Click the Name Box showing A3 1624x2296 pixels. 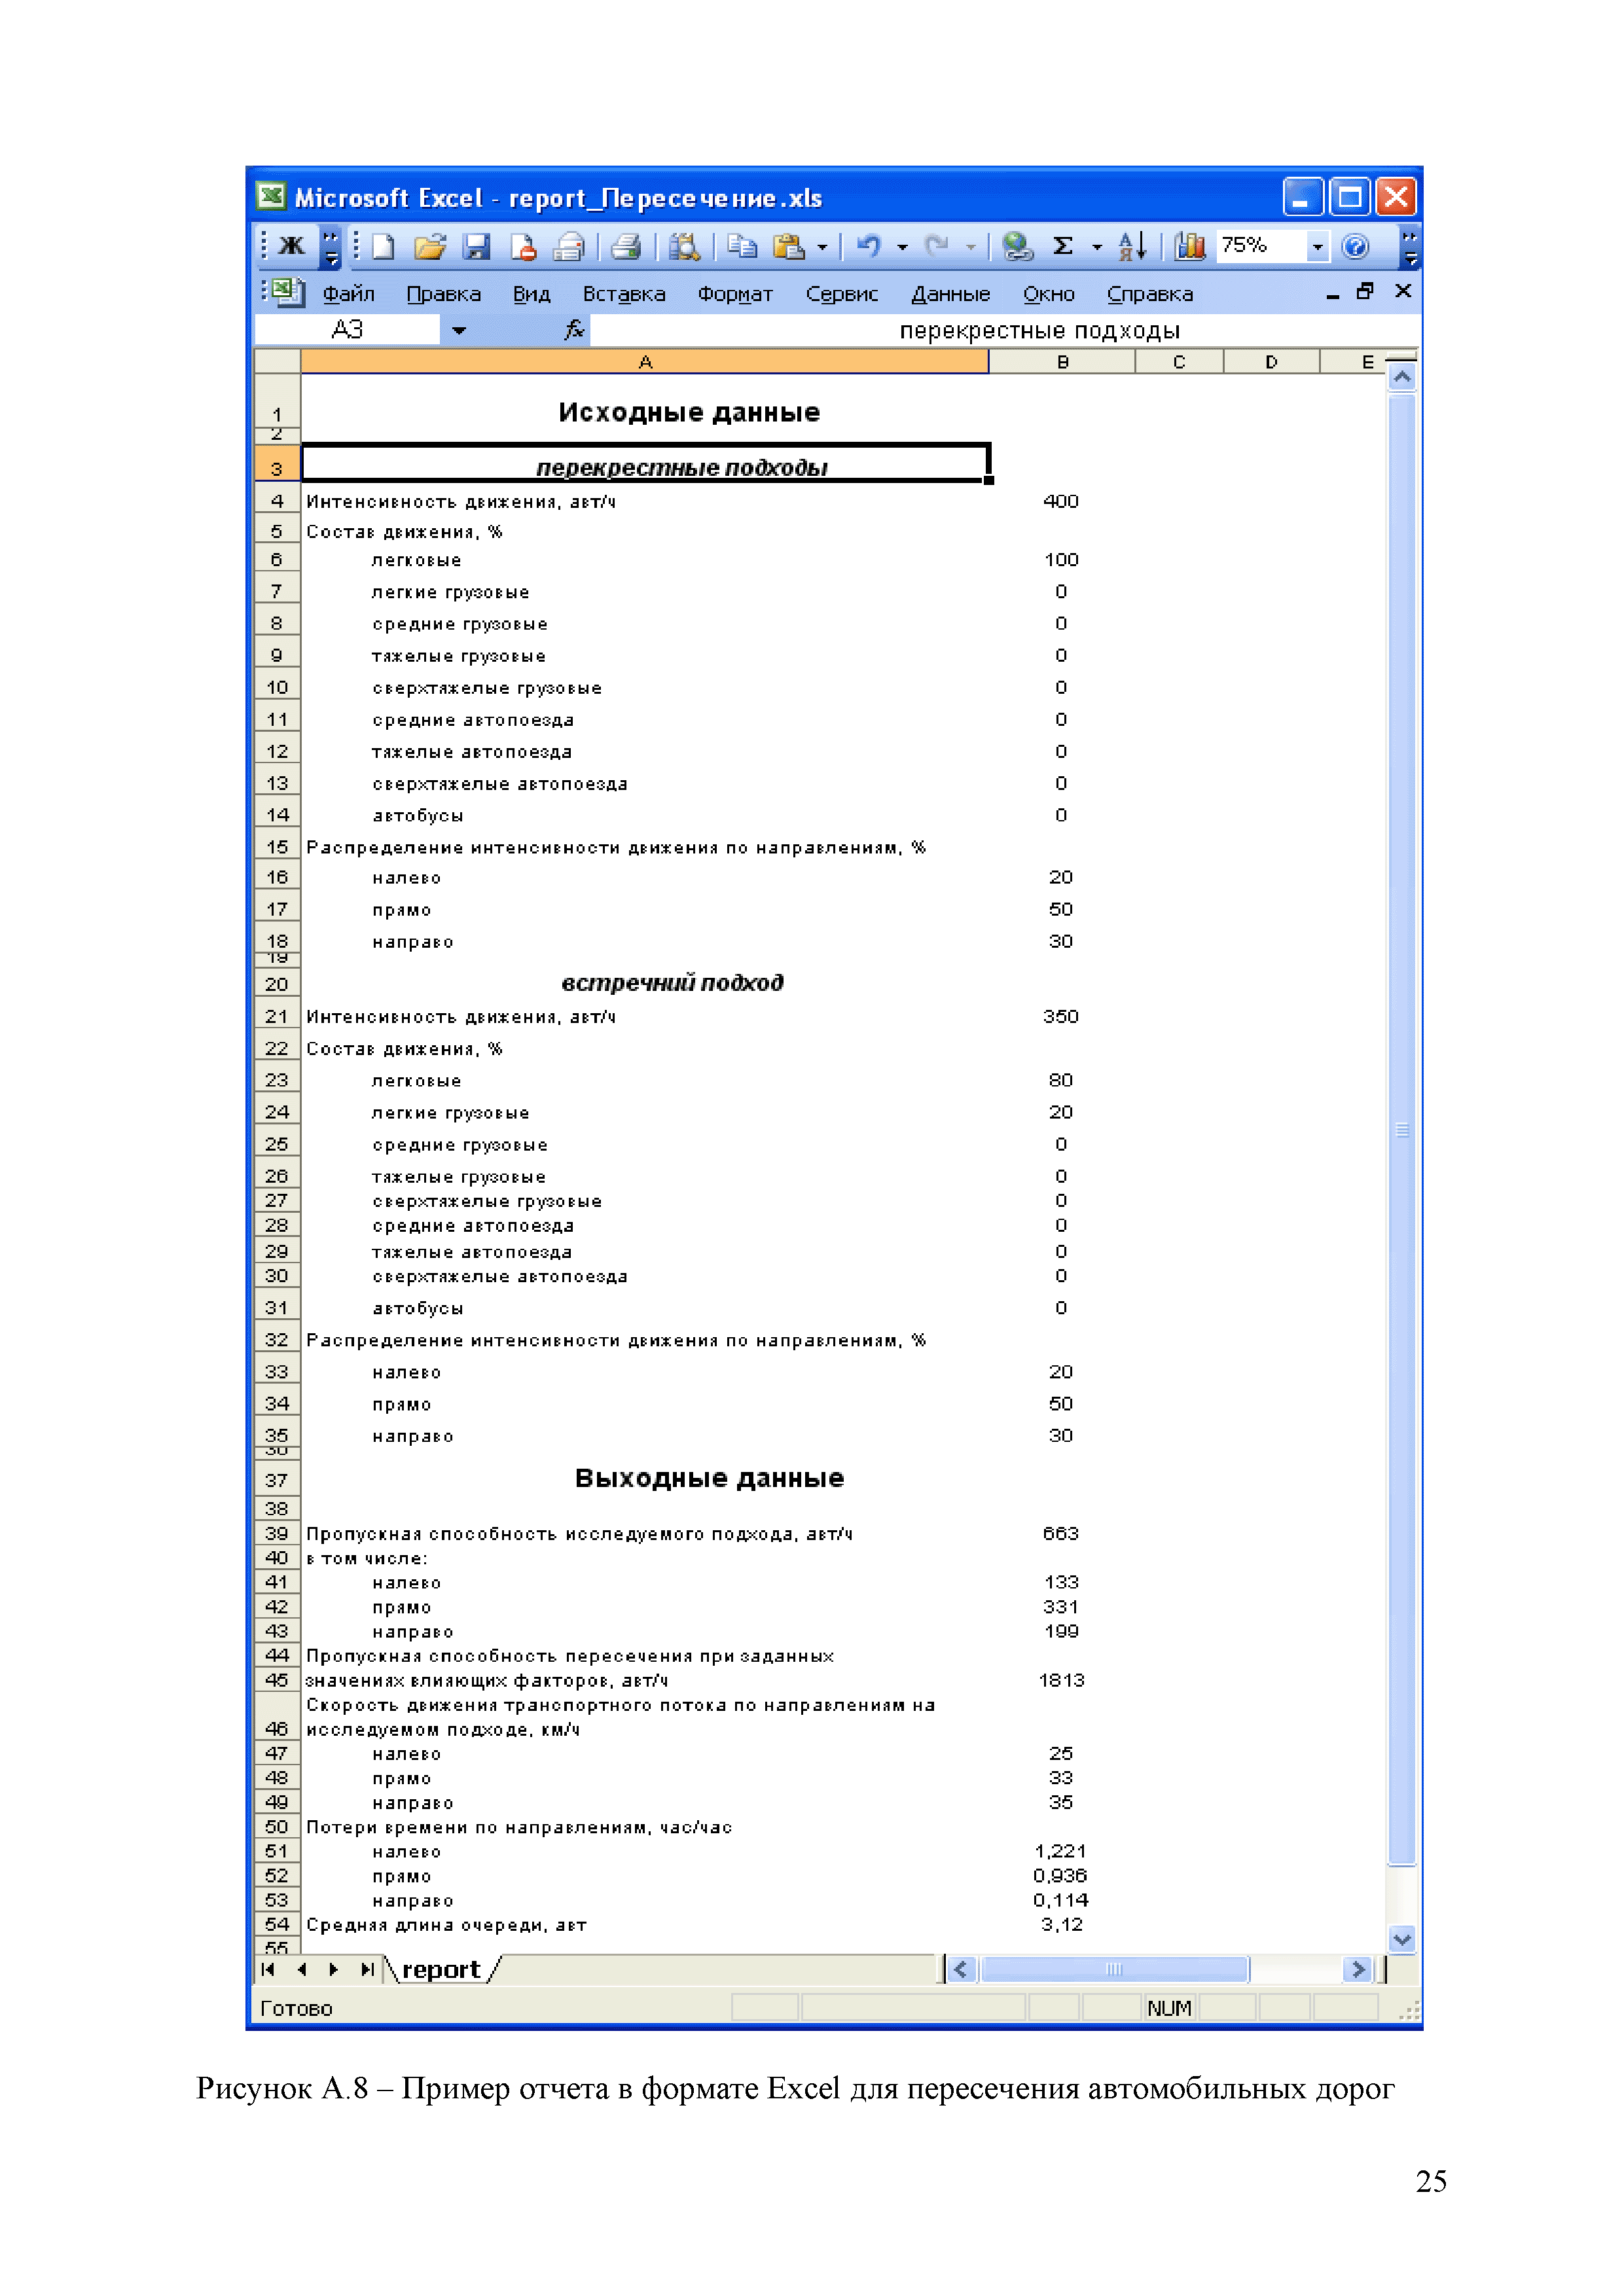coord(347,329)
